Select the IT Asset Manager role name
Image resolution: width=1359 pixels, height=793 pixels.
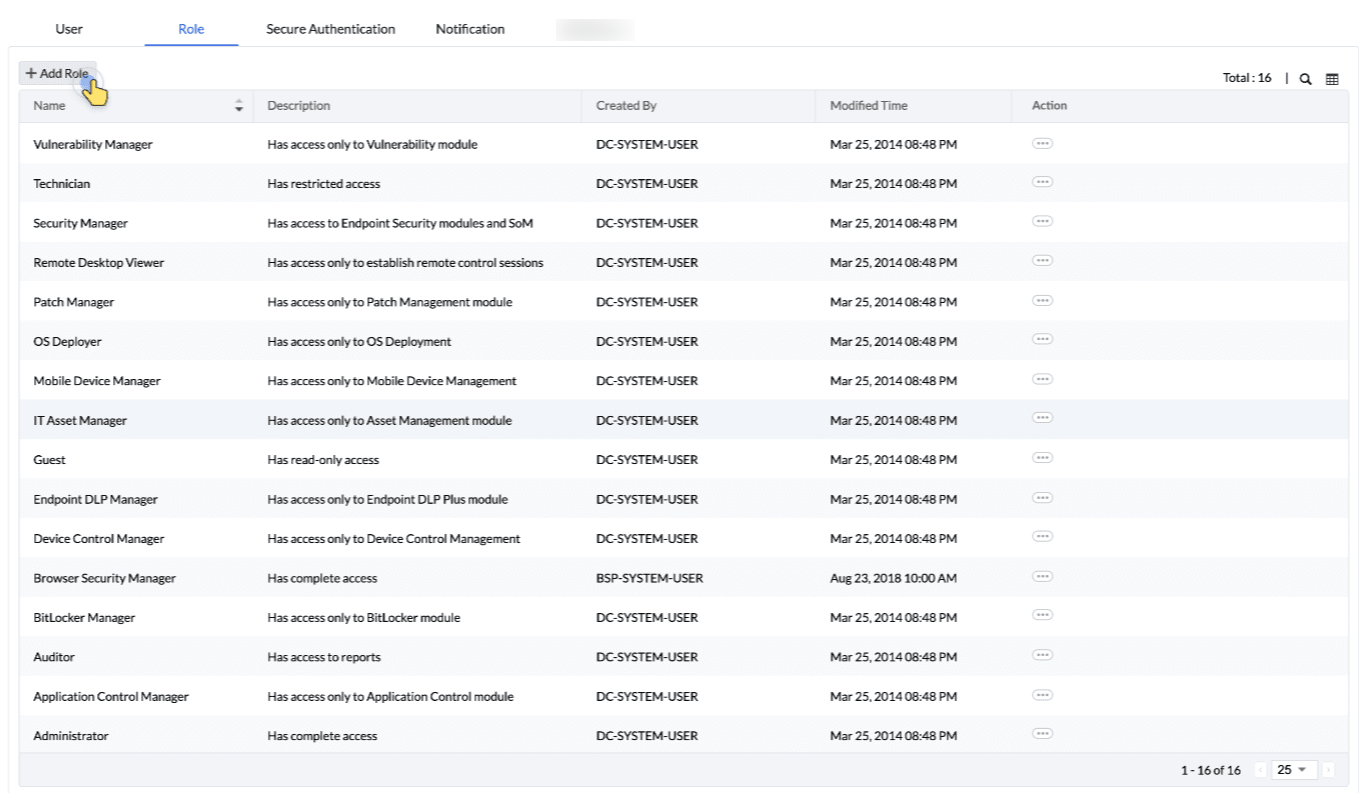(x=80, y=420)
